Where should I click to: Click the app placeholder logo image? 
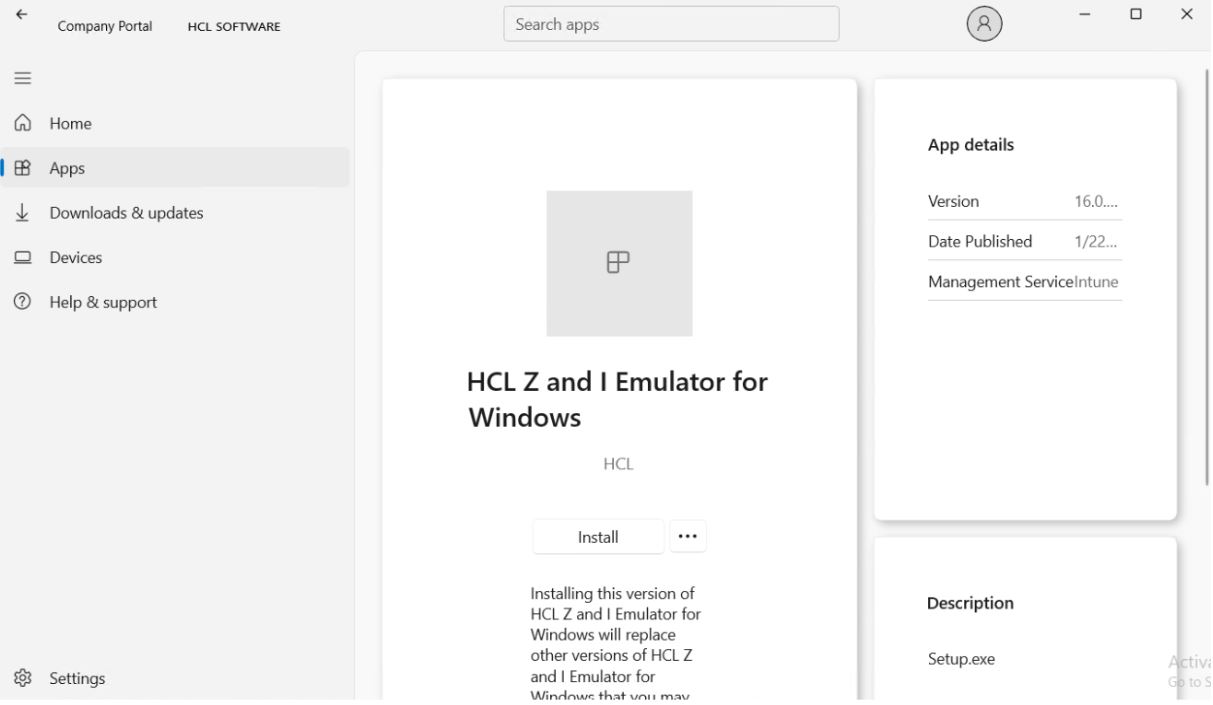coord(619,263)
